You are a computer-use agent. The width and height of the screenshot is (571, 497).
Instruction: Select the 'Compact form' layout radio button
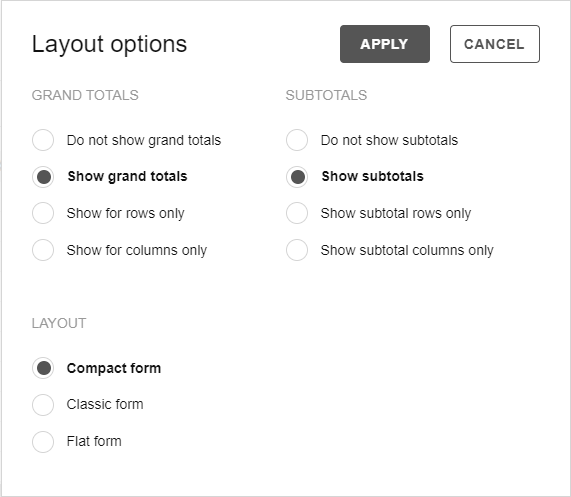point(43,368)
